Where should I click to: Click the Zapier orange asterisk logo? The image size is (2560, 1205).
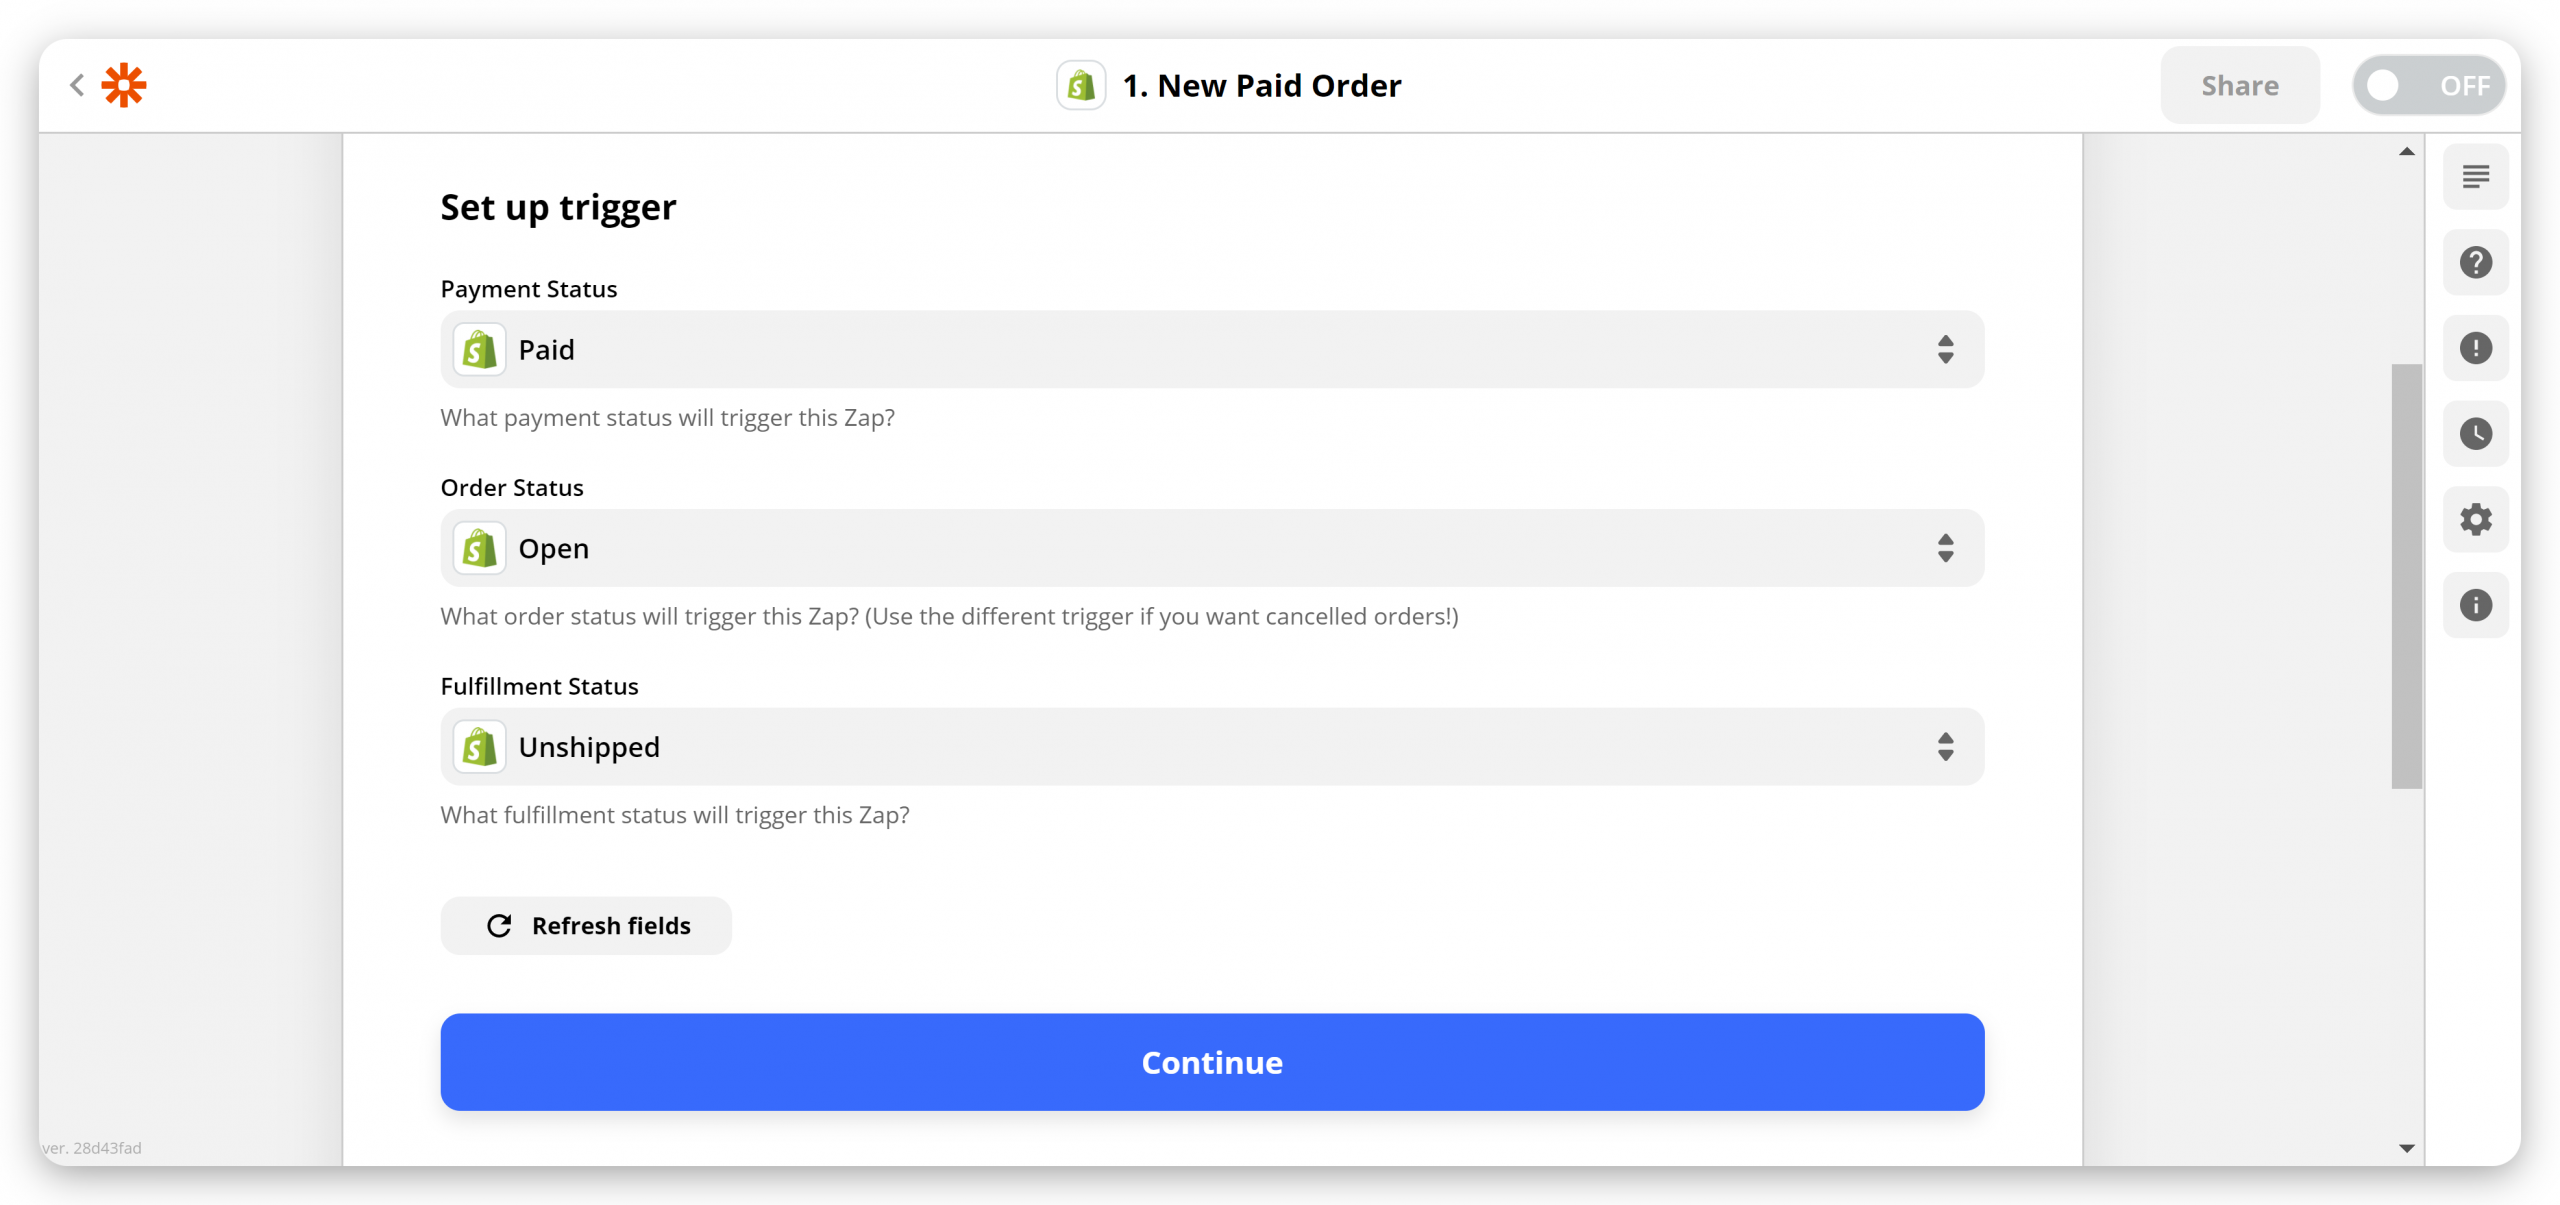point(124,85)
